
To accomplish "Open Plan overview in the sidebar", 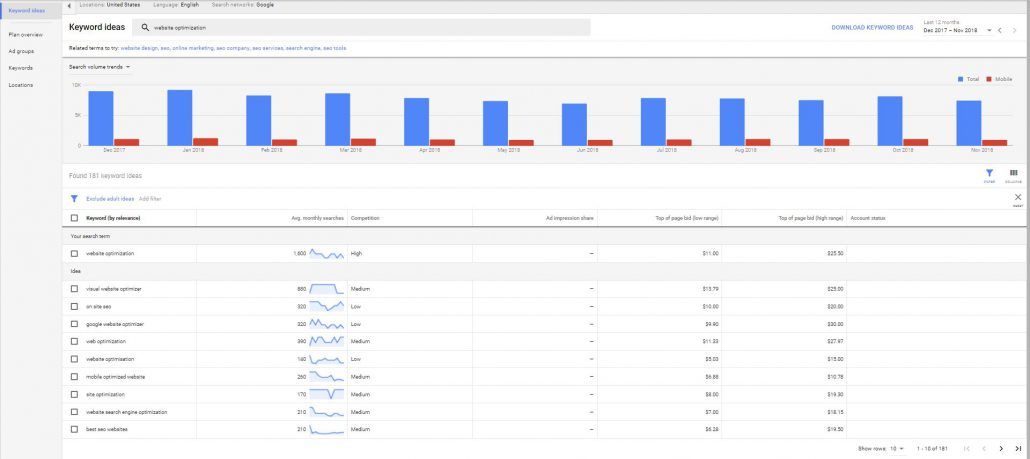I will pos(26,33).
